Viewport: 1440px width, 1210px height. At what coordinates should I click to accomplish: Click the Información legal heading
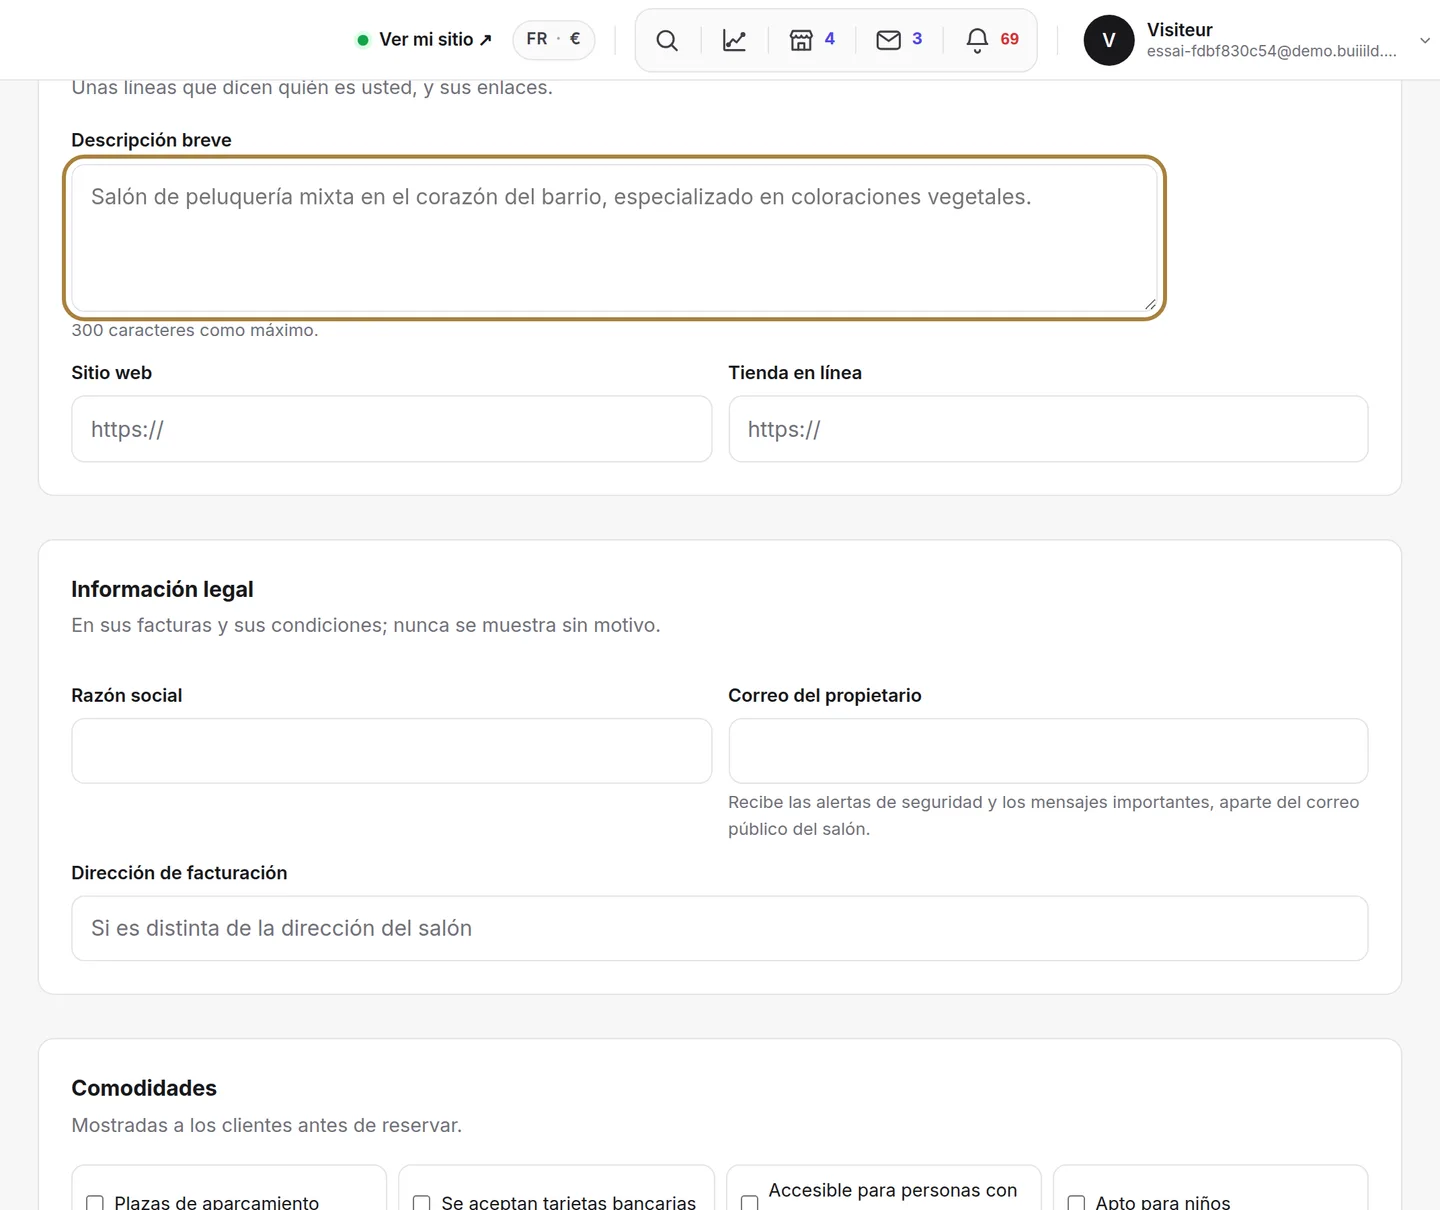(x=162, y=589)
